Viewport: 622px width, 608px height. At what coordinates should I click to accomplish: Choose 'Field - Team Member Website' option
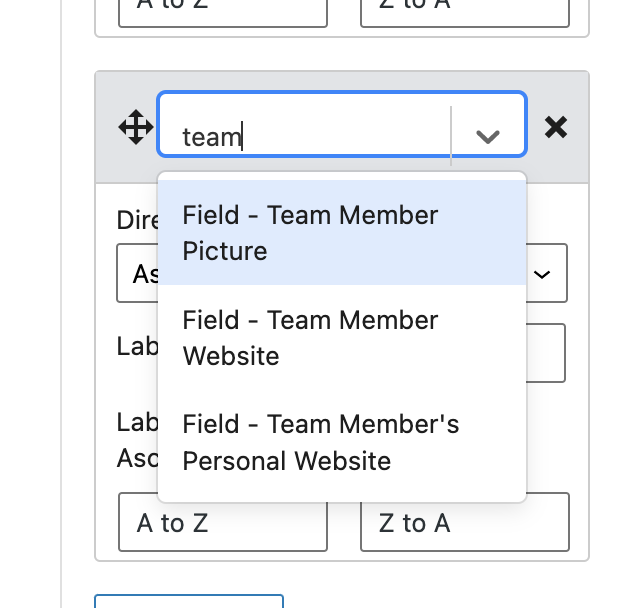(342, 338)
